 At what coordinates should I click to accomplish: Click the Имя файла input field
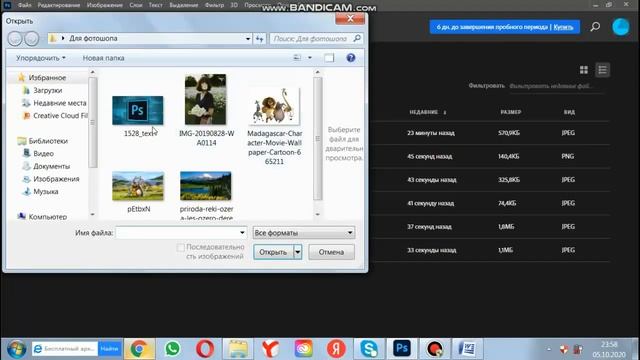(177, 233)
